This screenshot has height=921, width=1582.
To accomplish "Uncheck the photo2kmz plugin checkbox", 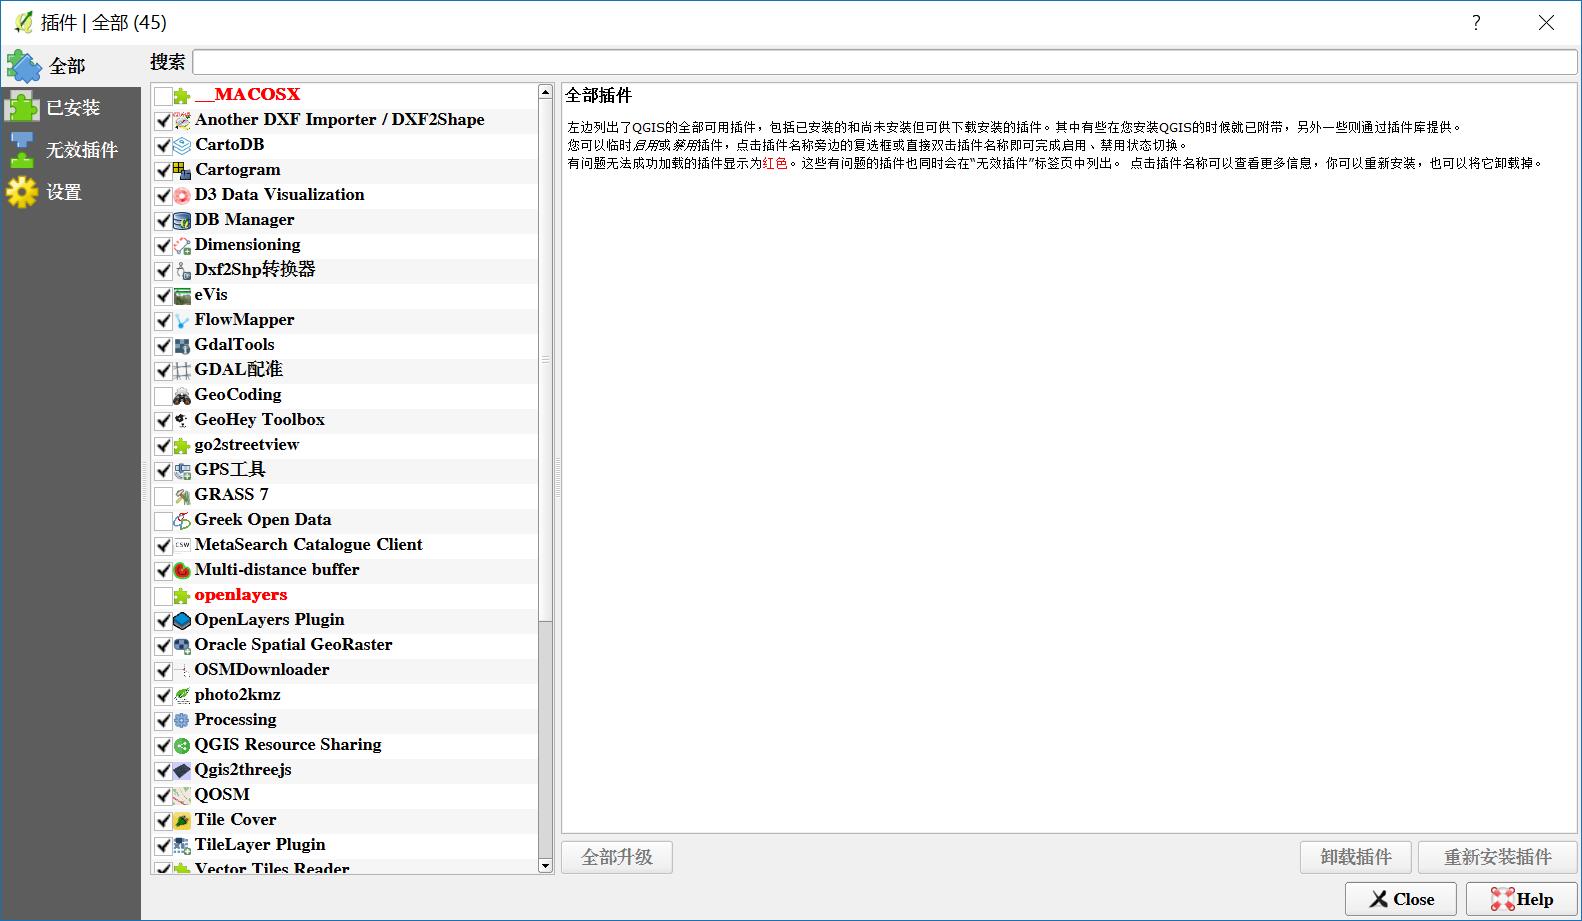I will tap(163, 696).
